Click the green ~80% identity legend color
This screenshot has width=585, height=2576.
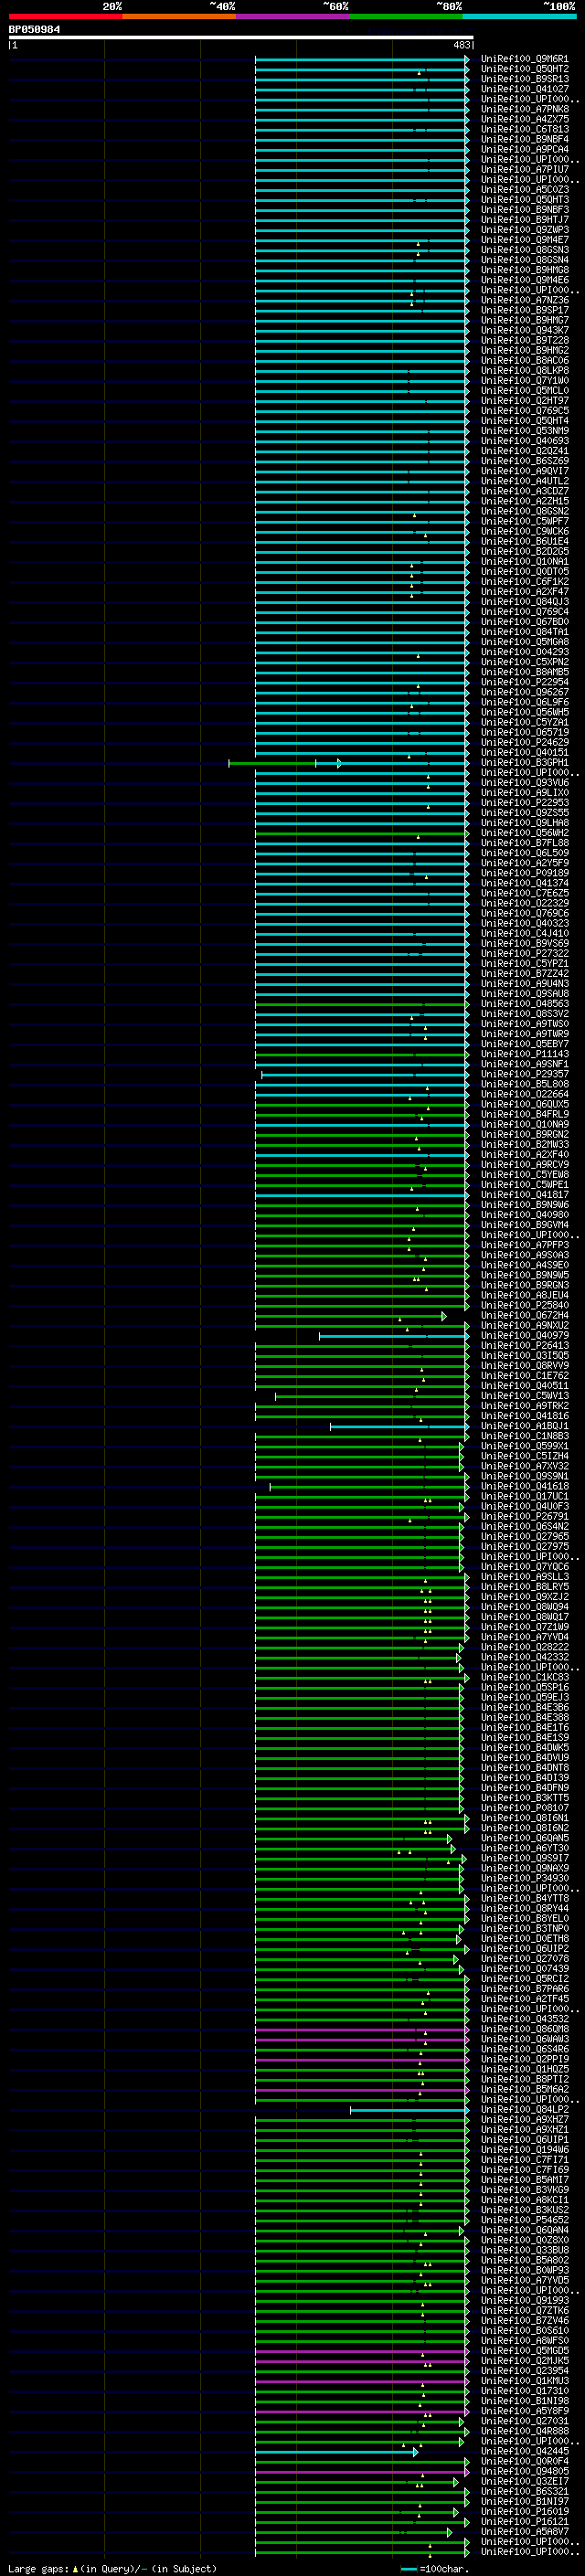tap(406, 16)
